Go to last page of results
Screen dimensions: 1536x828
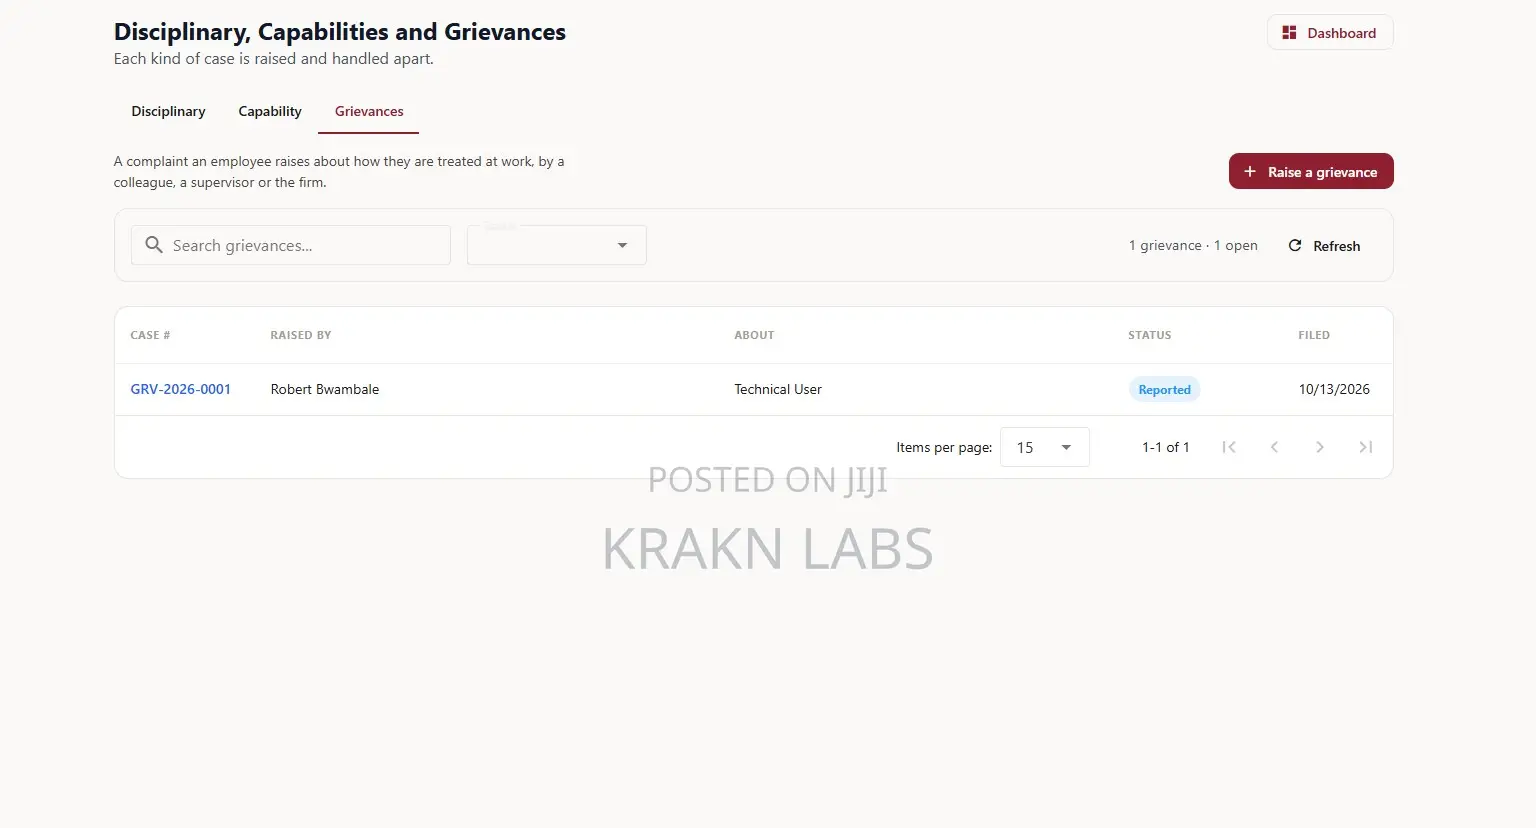1366,447
